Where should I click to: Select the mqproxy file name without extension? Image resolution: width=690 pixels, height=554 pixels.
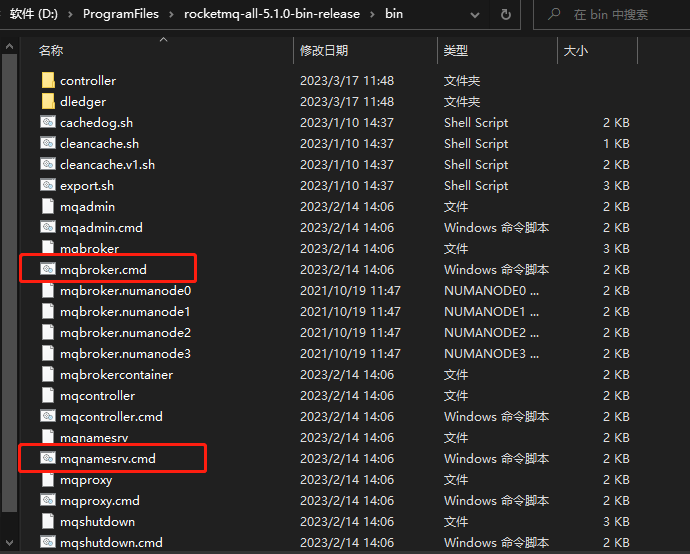86,480
